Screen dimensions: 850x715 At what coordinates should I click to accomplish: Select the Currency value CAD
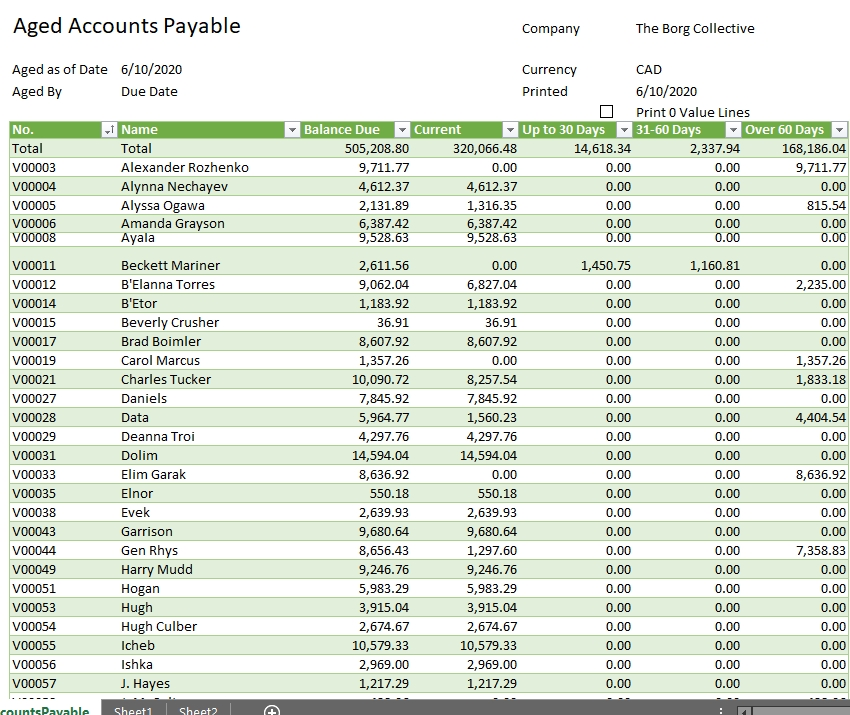649,69
